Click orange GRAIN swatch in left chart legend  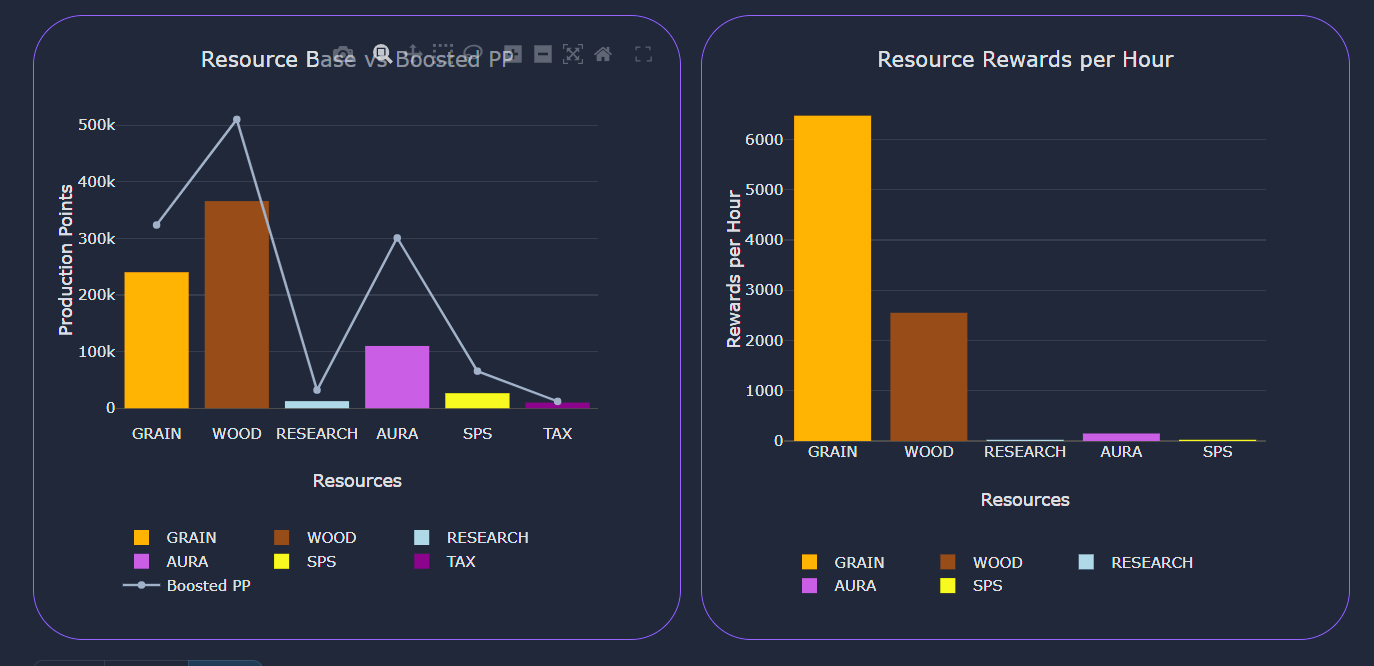click(142, 538)
